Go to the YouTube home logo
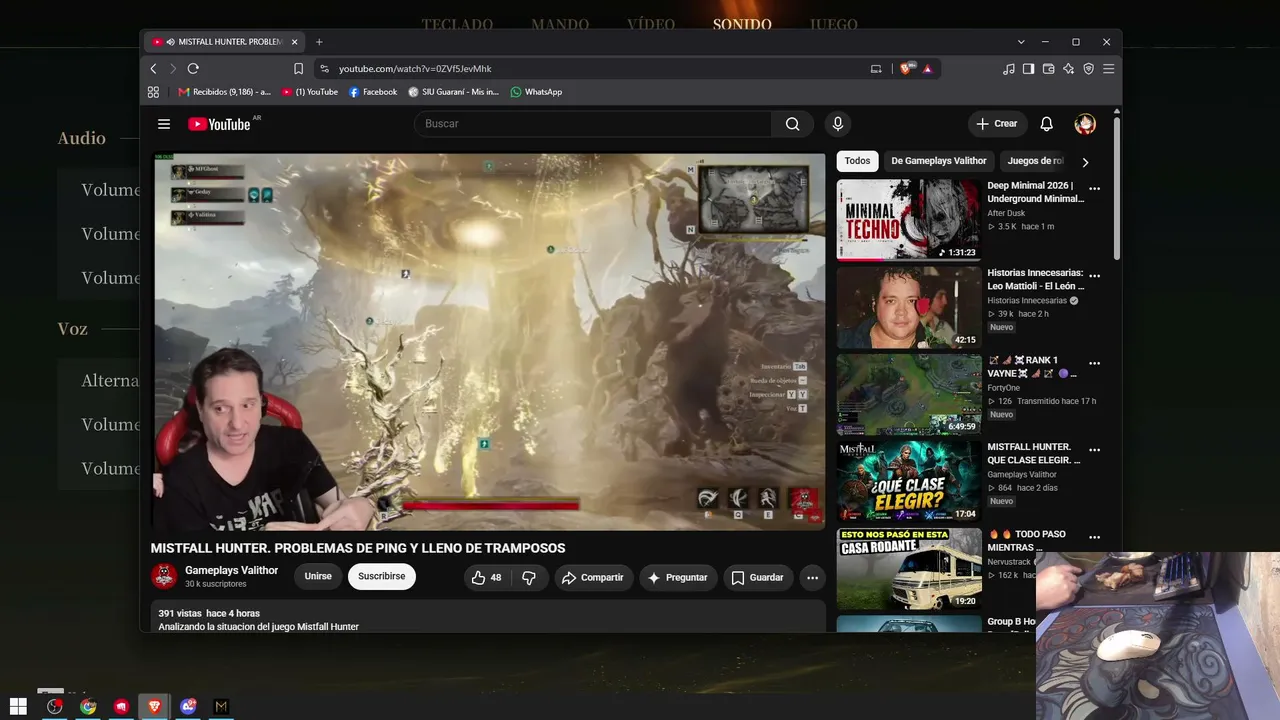1280x720 pixels. [x=219, y=124]
